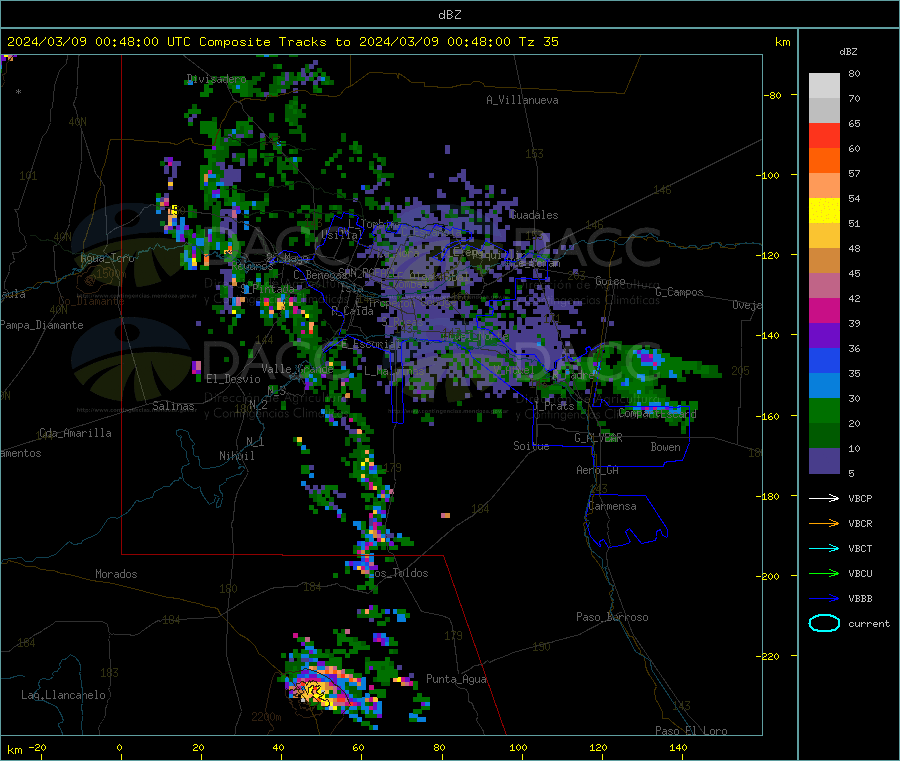Click the 'Bowen' map label
Image resolution: width=900 pixels, height=761 pixels.
click(665, 447)
